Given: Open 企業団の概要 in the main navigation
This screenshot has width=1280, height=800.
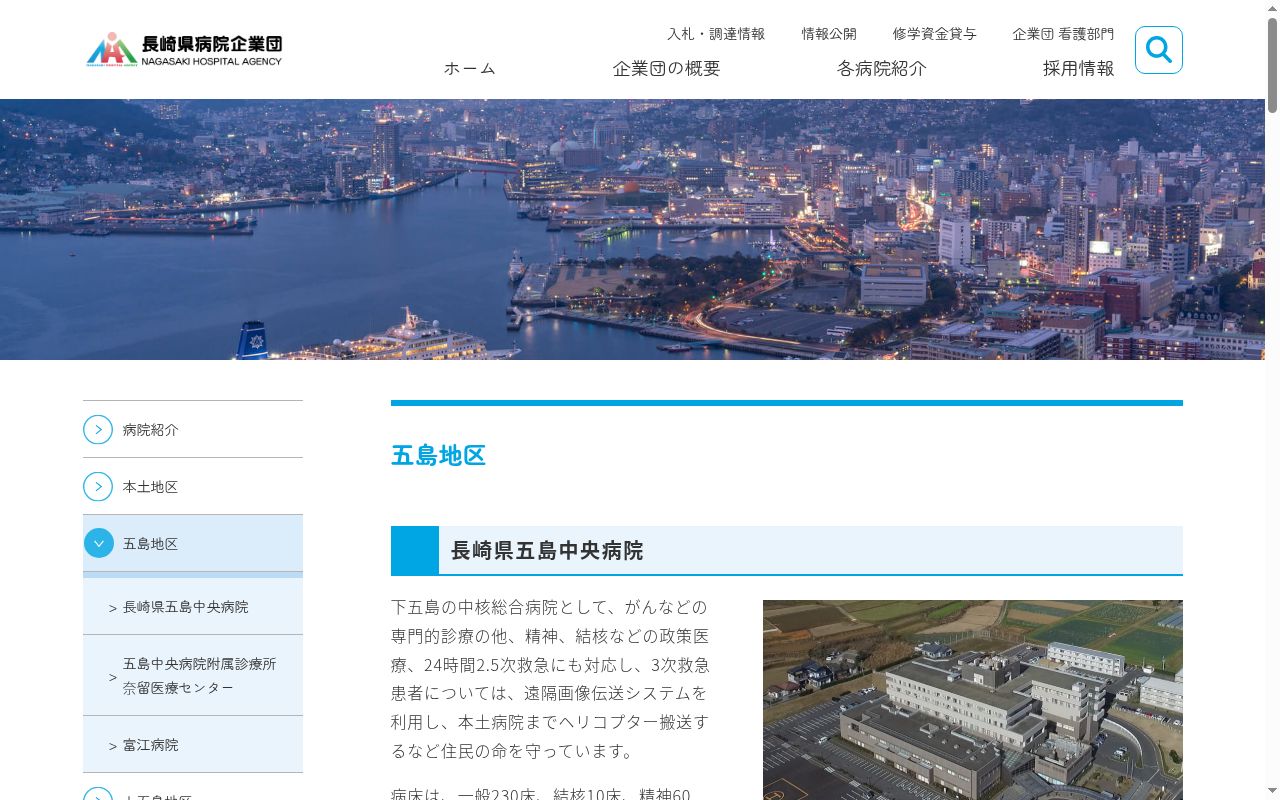Looking at the screenshot, I should coord(666,68).
